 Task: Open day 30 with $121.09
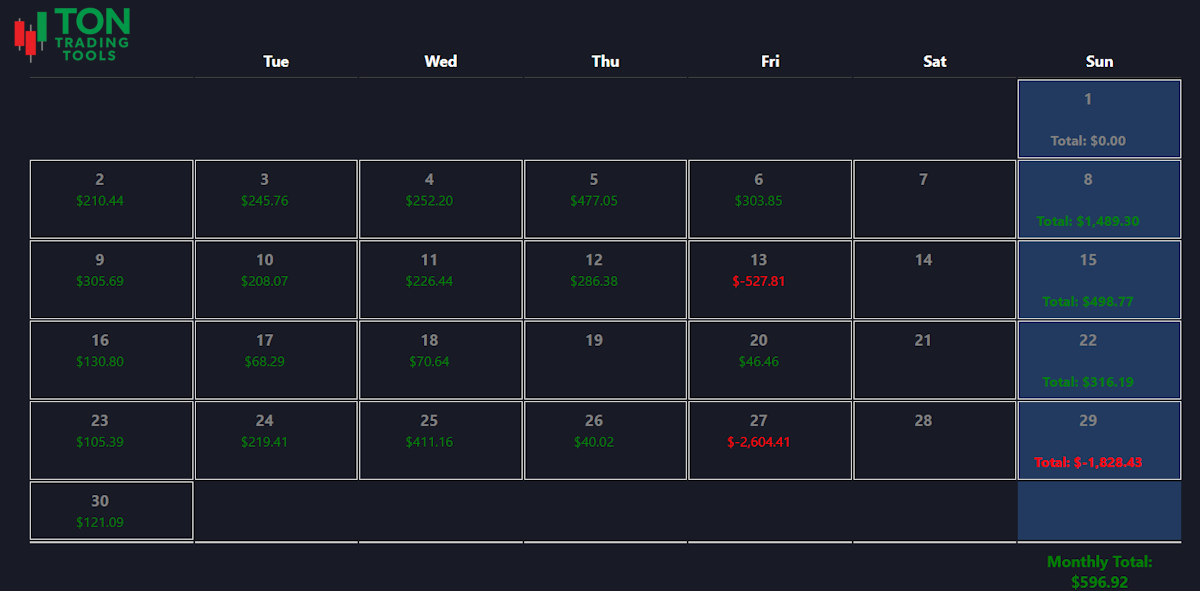click(x=111, y=510)
